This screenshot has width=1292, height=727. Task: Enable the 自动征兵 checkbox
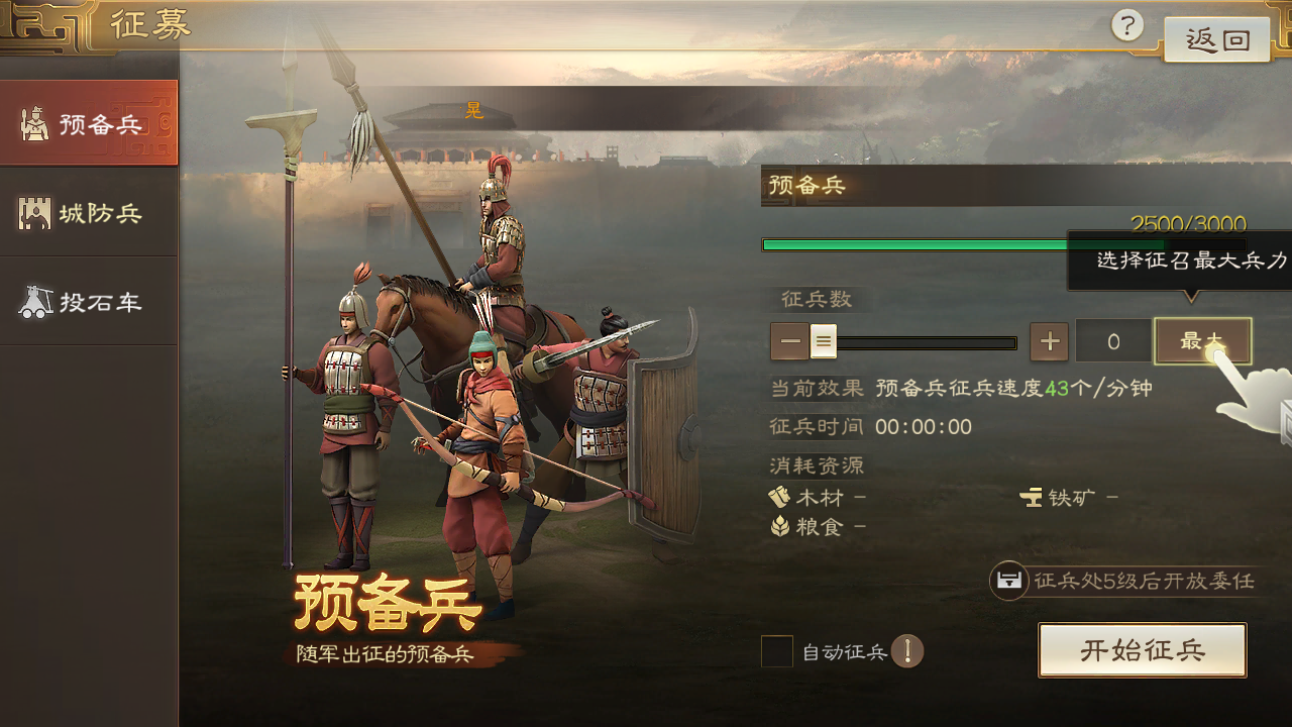[x=777, y=651]
